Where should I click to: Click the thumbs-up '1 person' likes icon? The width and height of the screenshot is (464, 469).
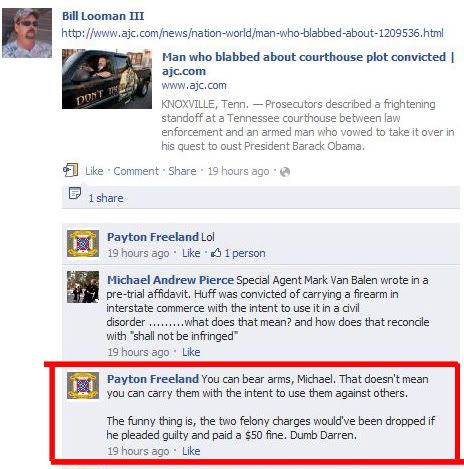[216, 253]
